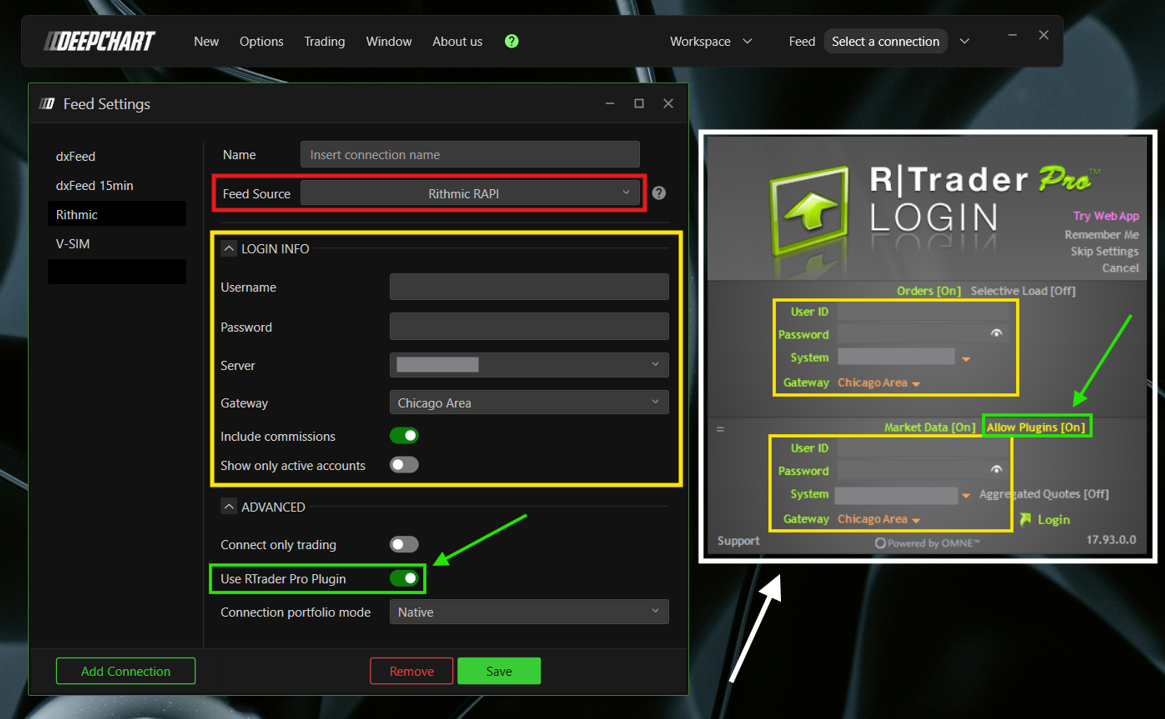The width and height of the screenshot is (1165, 719).
Task: Click Support link in RTrader Pro
Action: click(x=739, y=541)
